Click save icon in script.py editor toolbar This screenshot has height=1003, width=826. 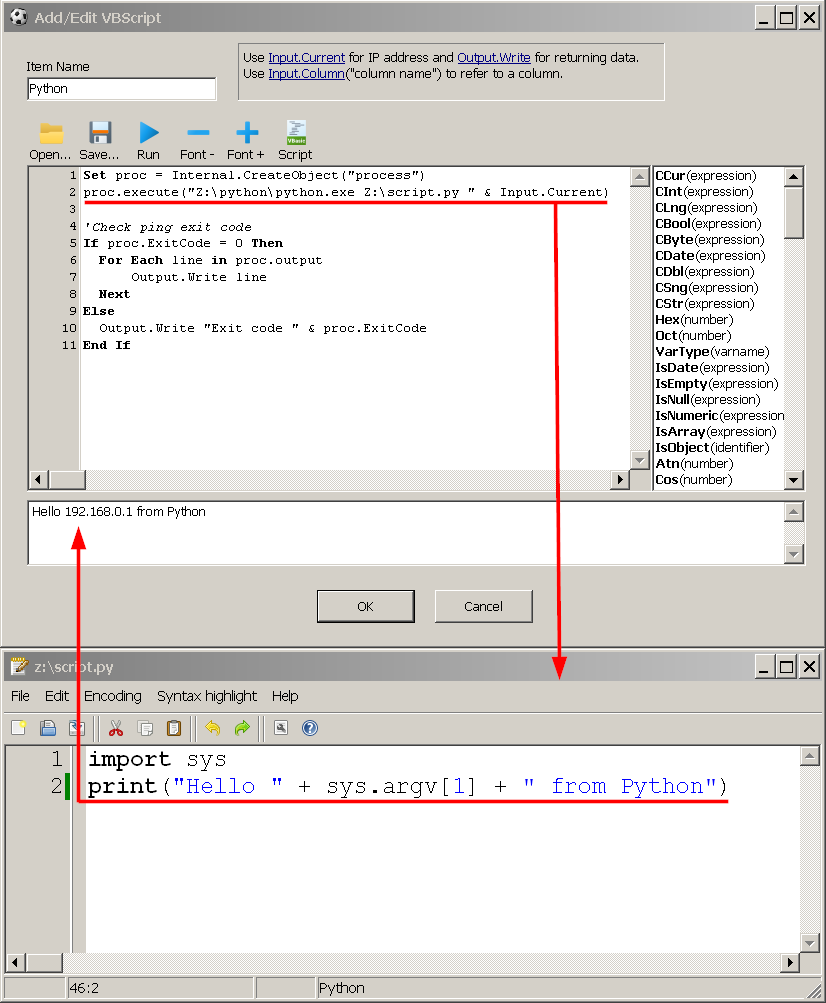click(x=77, y=728)
